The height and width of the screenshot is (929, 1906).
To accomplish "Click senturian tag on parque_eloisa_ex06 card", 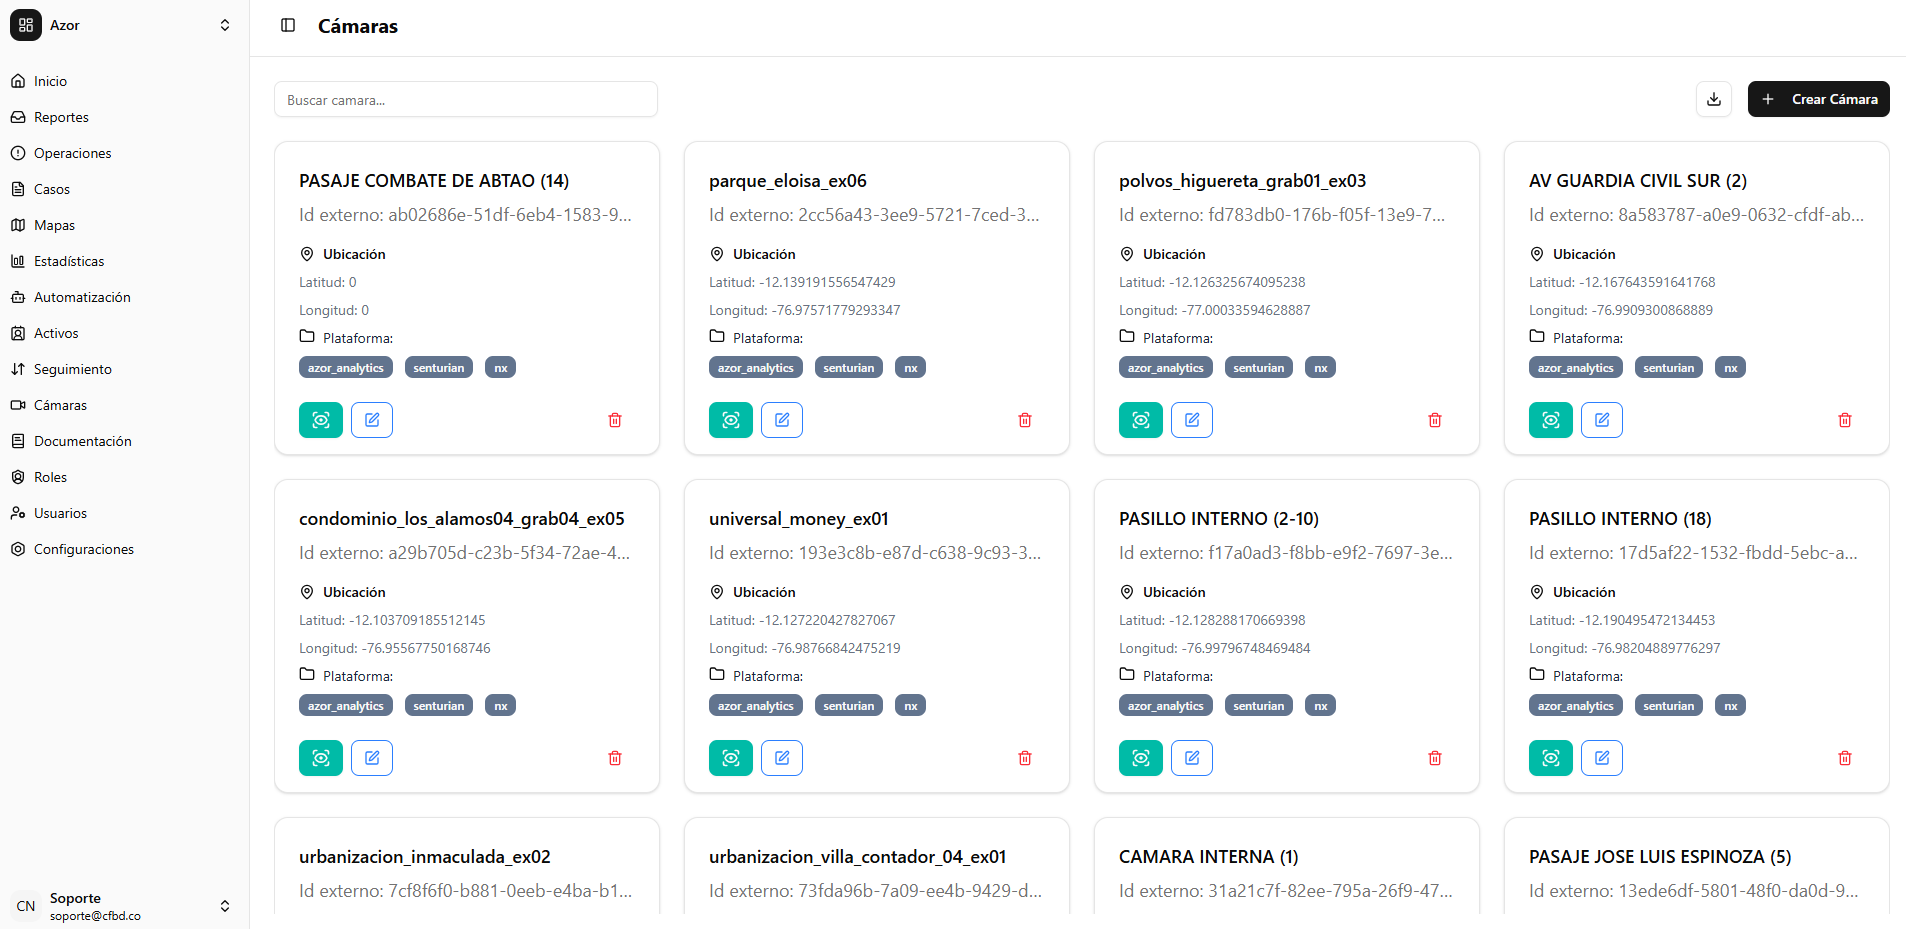I will [x=849, y=368].
